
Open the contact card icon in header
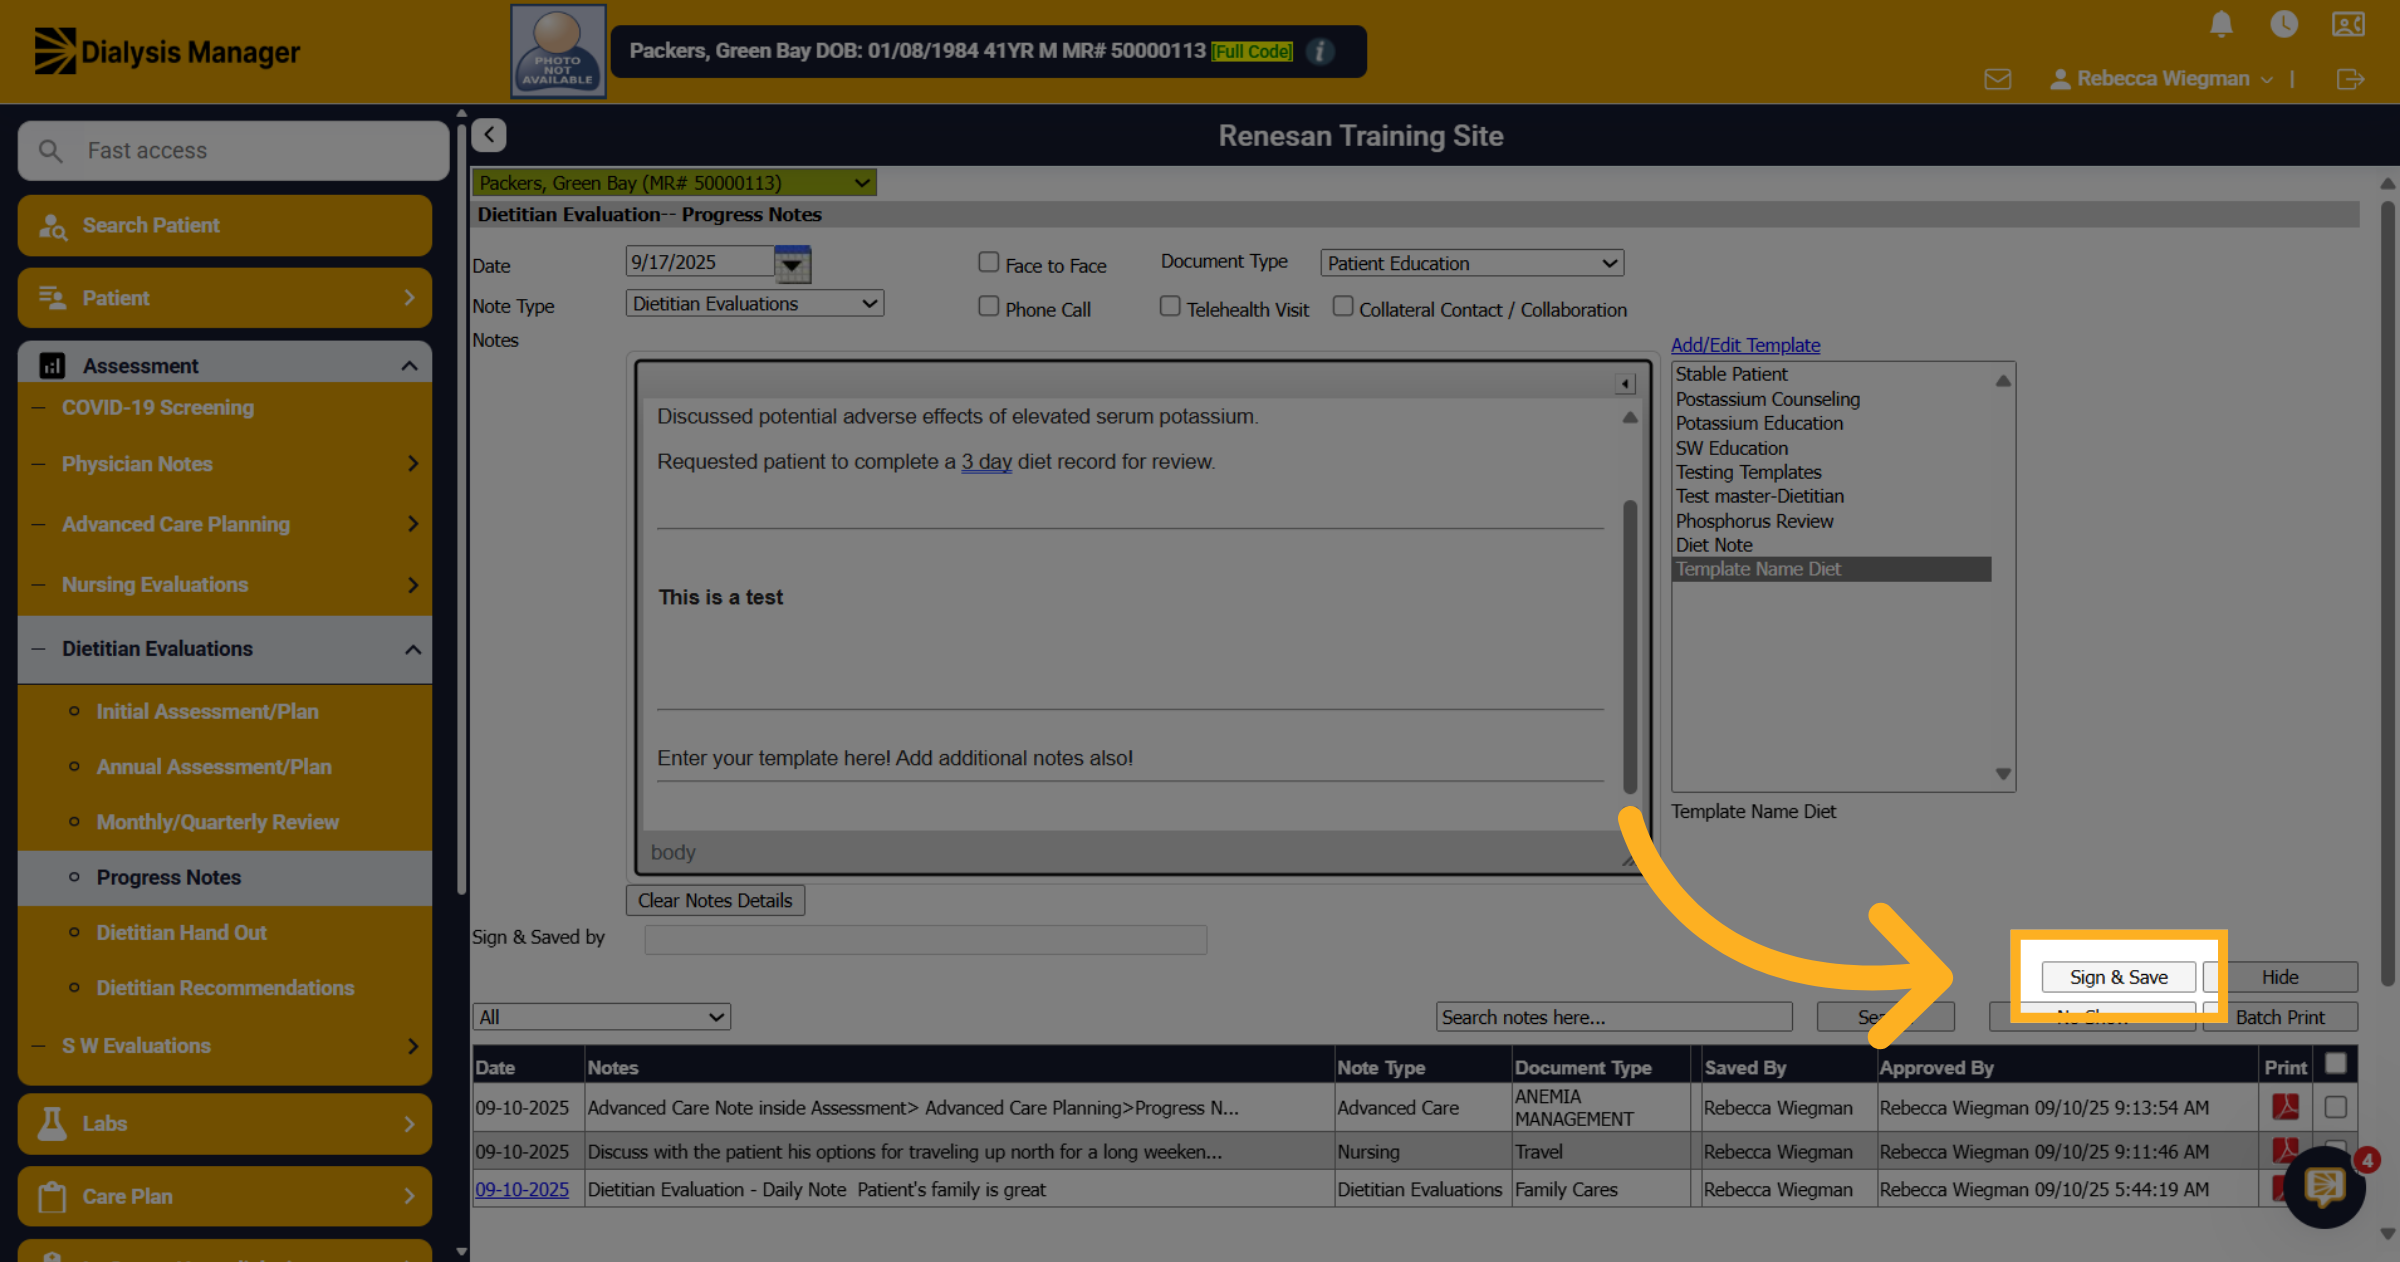[x=2347, y=25]
